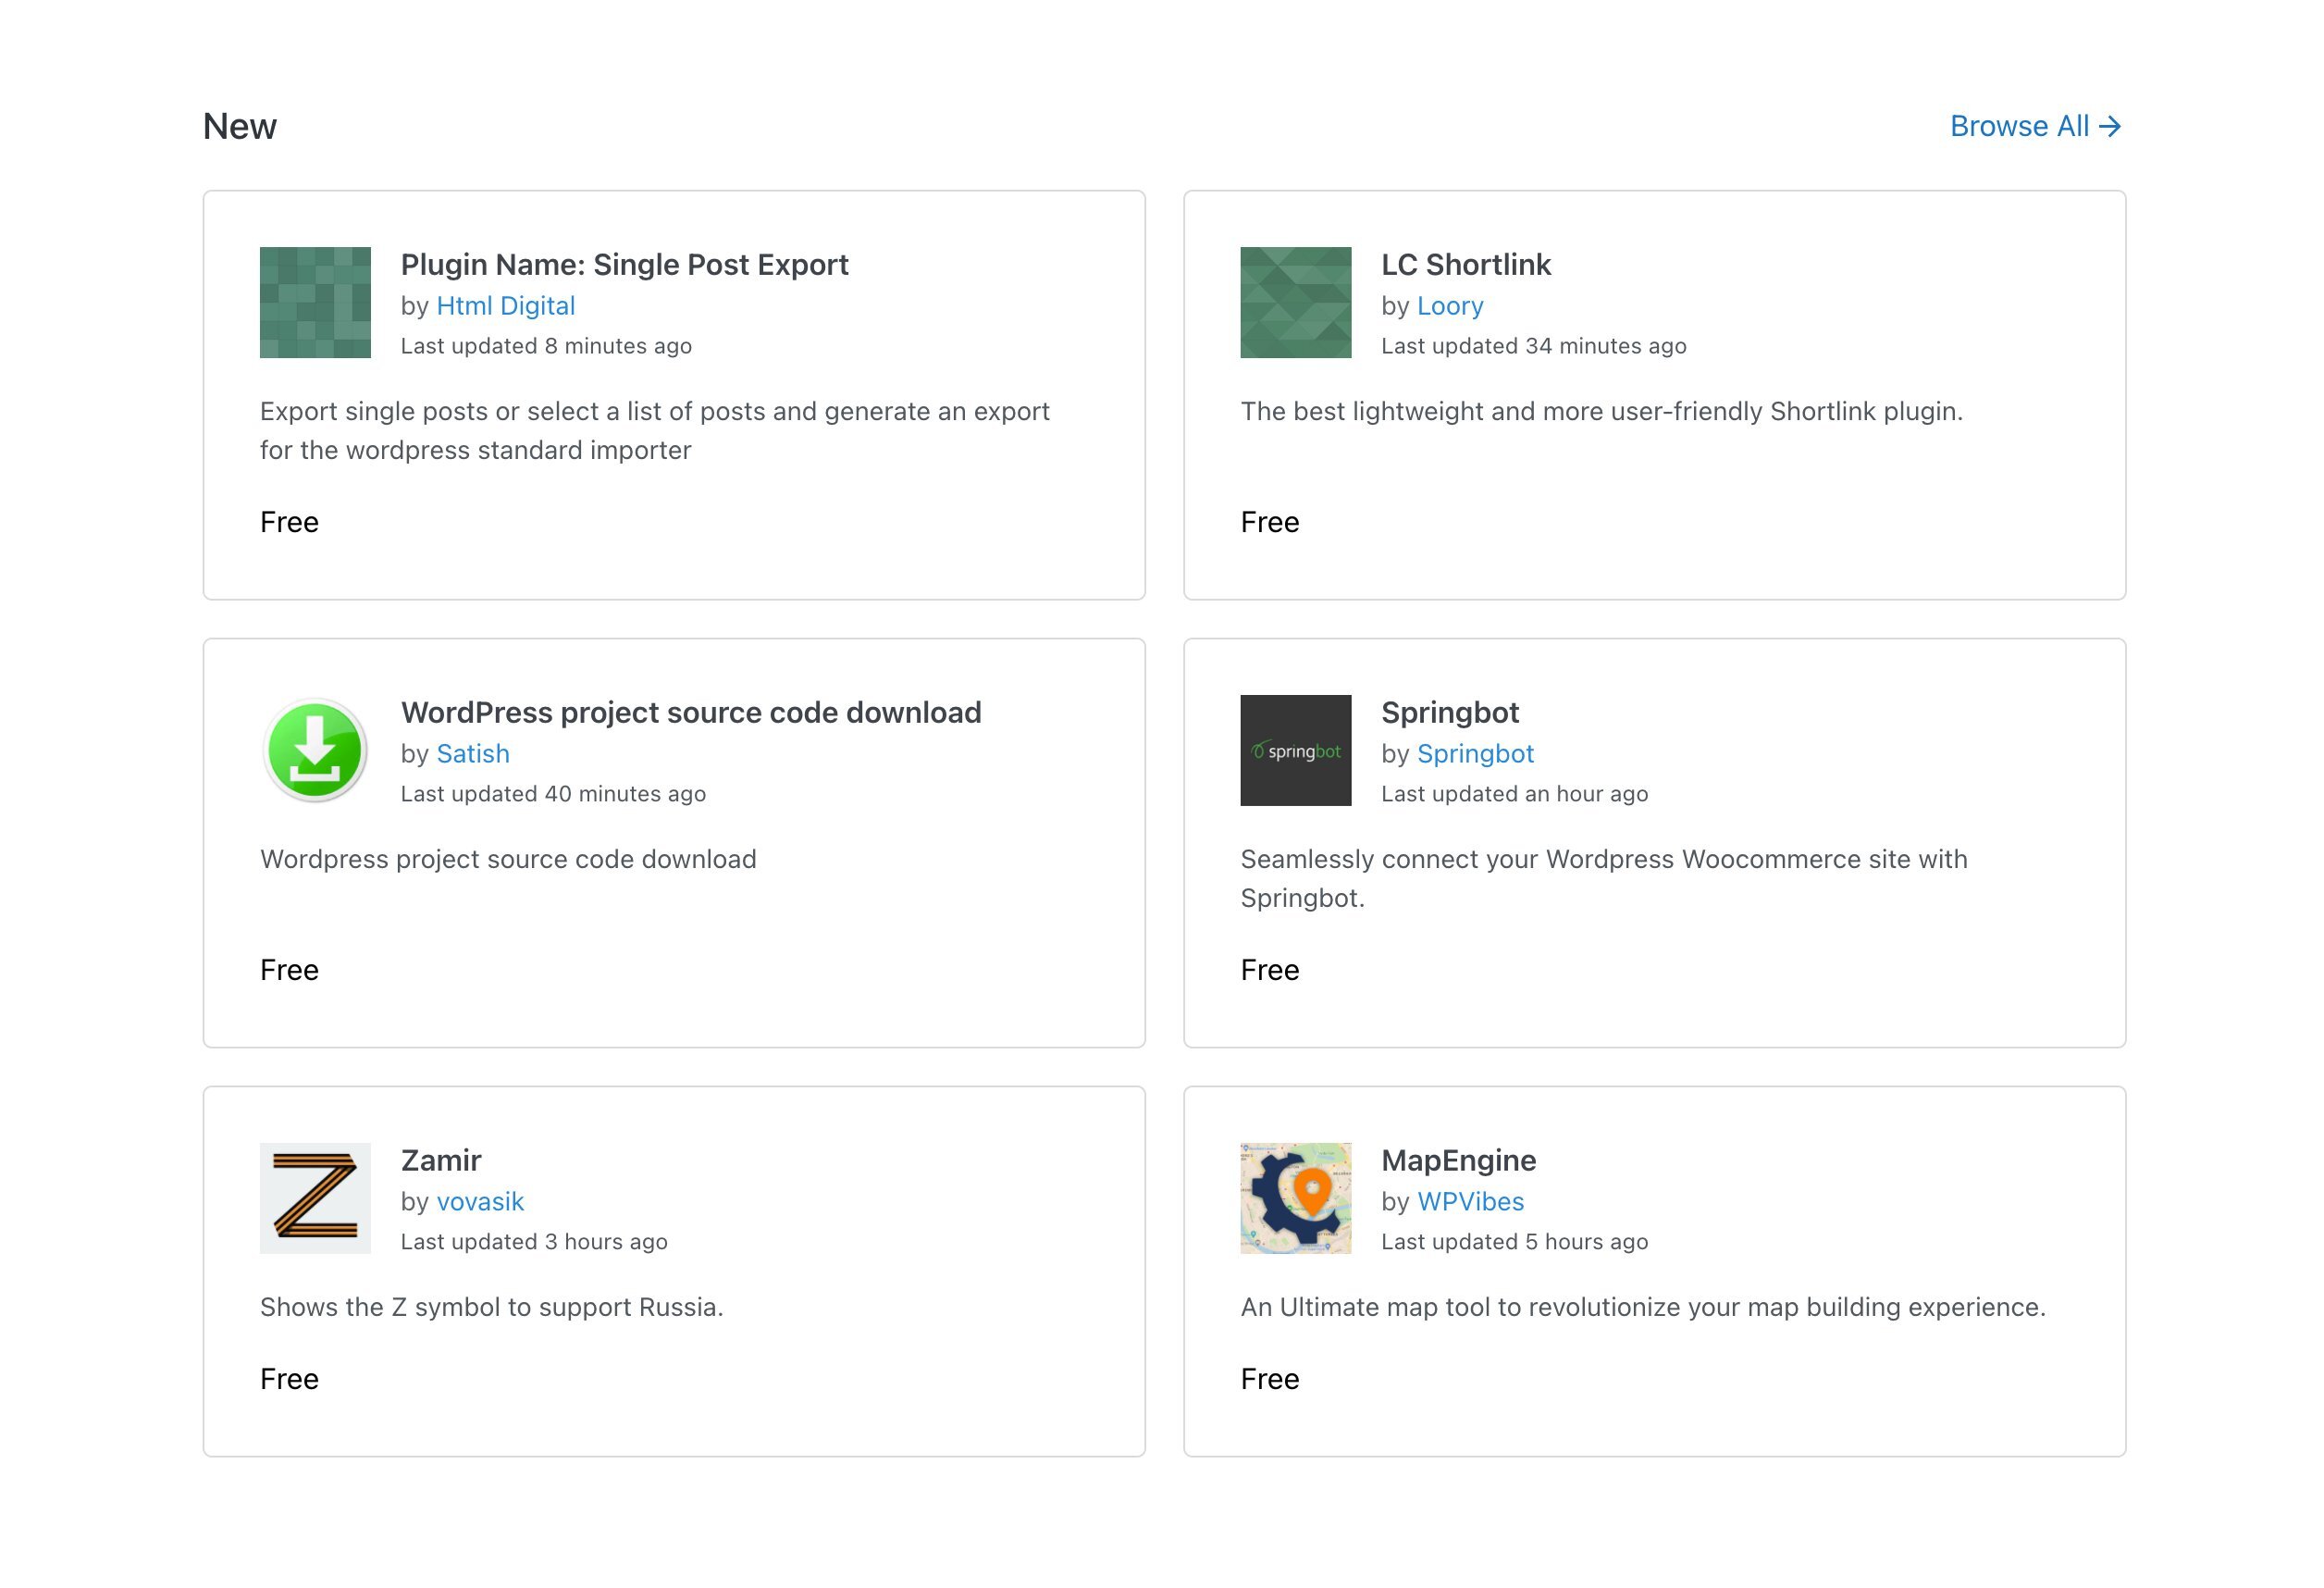Open the LC Shortlink title
Screen dimensions: 2324x1588
[x=1465, y=264]
